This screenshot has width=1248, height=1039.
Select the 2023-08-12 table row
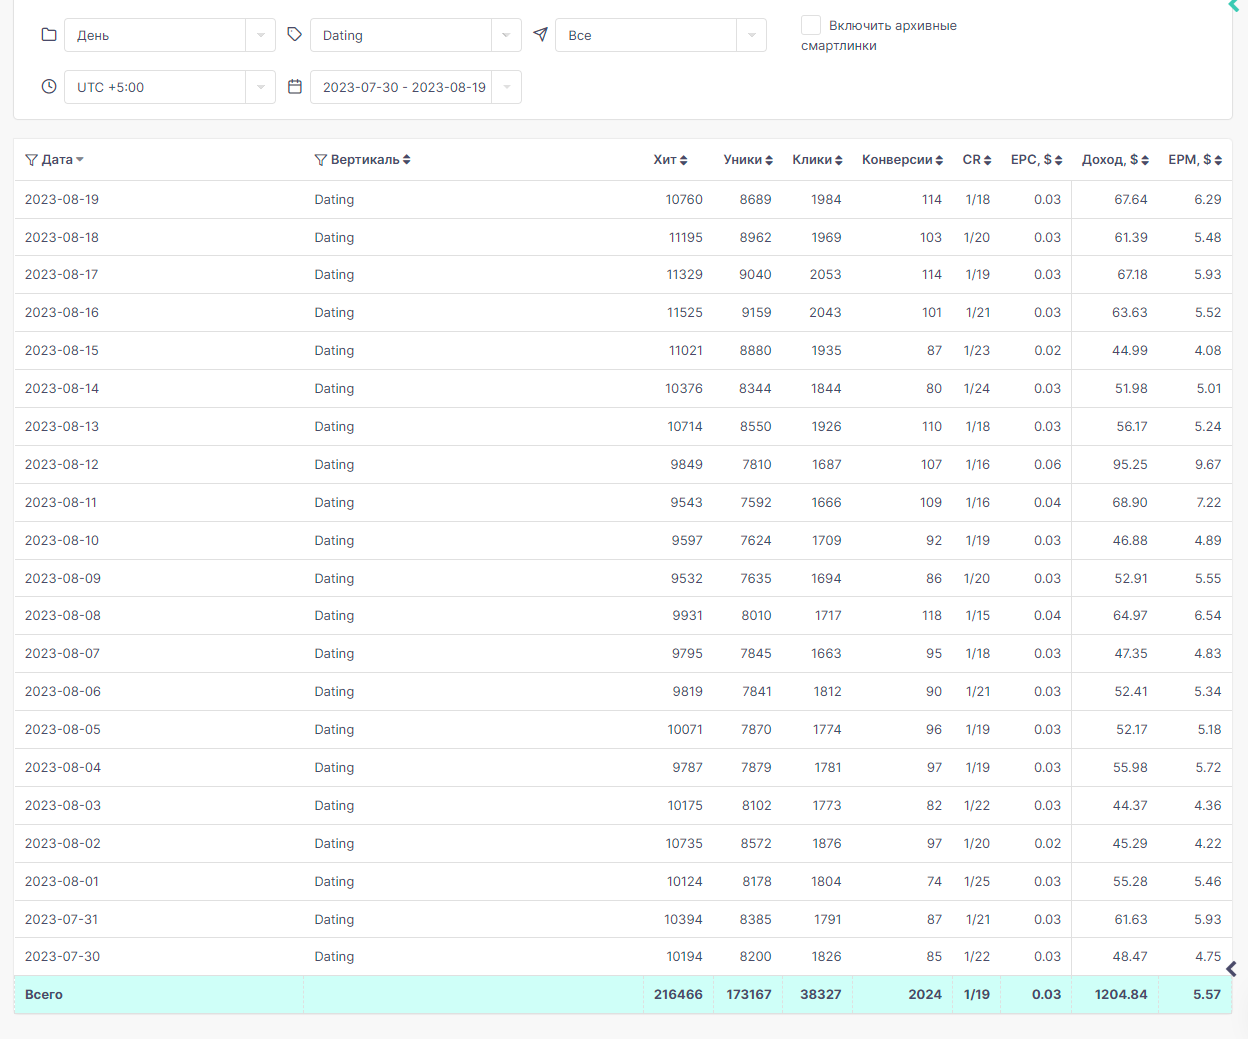click(x=623, y=464)
